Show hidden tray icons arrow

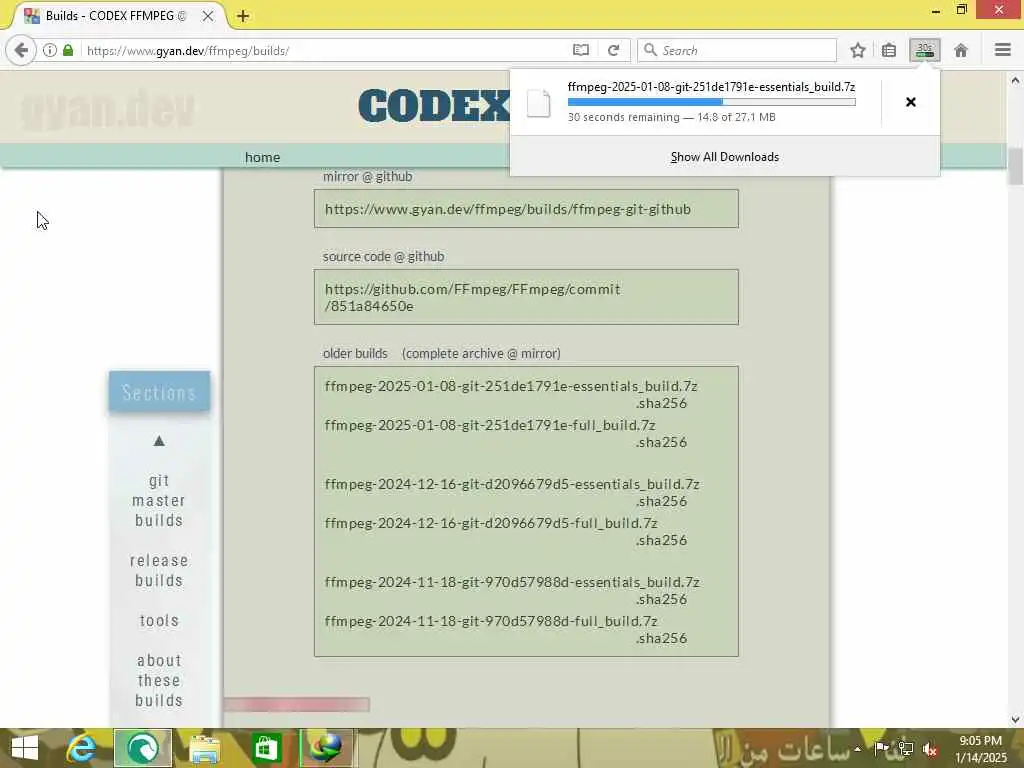(857, 749)
